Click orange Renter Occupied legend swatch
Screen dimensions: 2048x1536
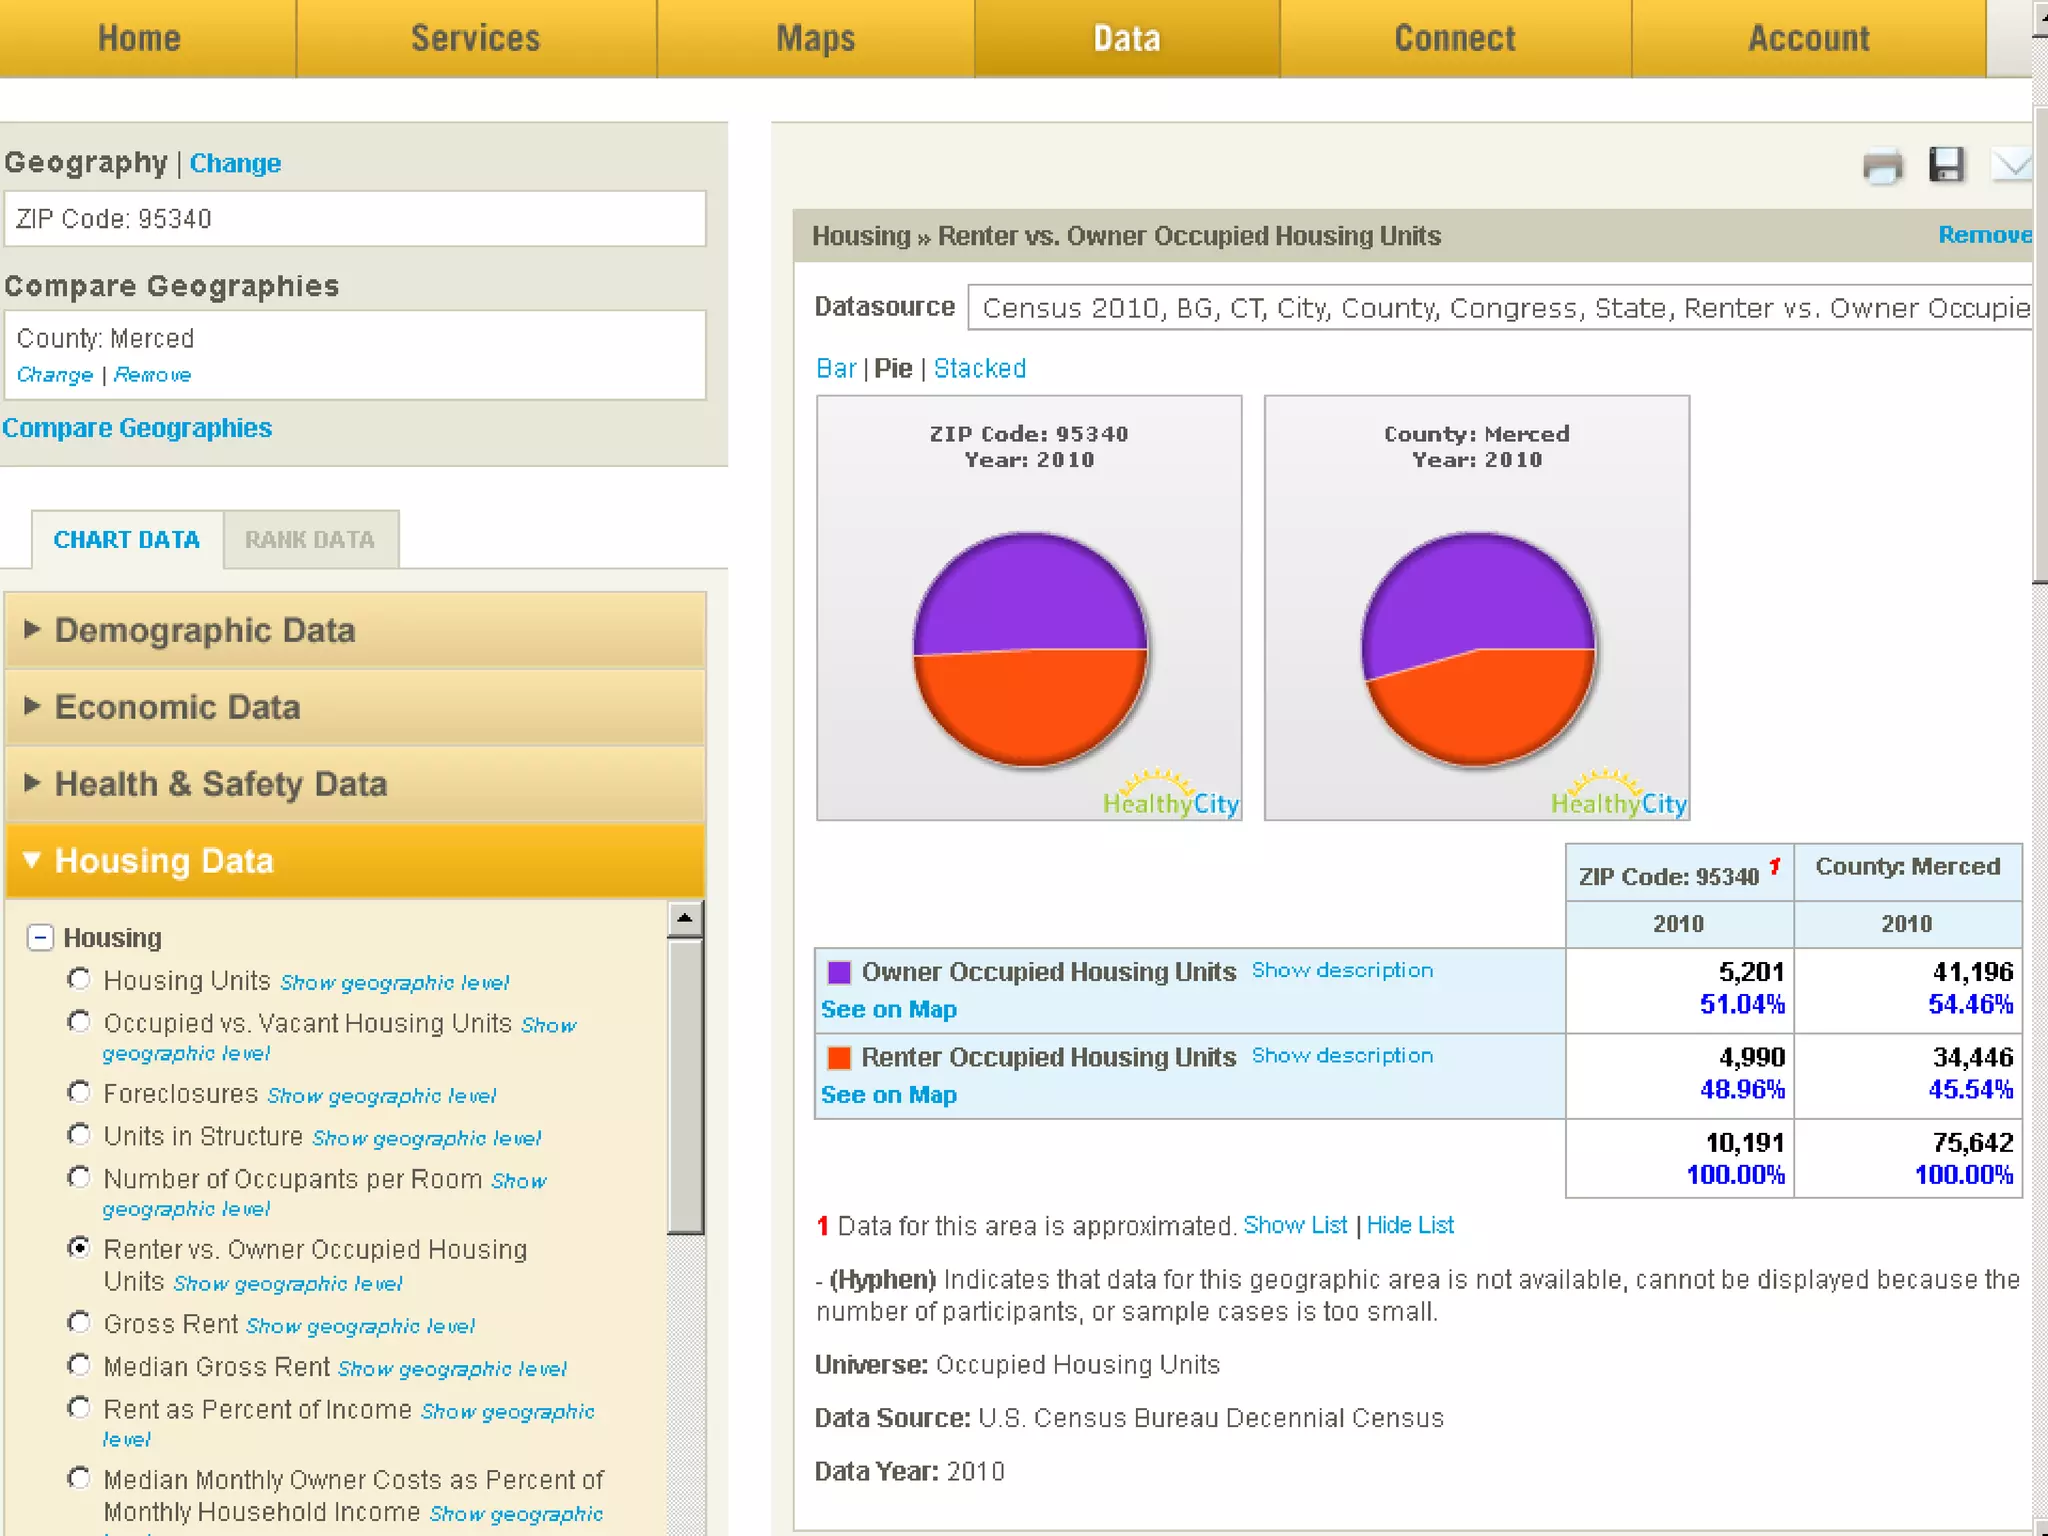pyautogui.click(x=839, y=1057)
